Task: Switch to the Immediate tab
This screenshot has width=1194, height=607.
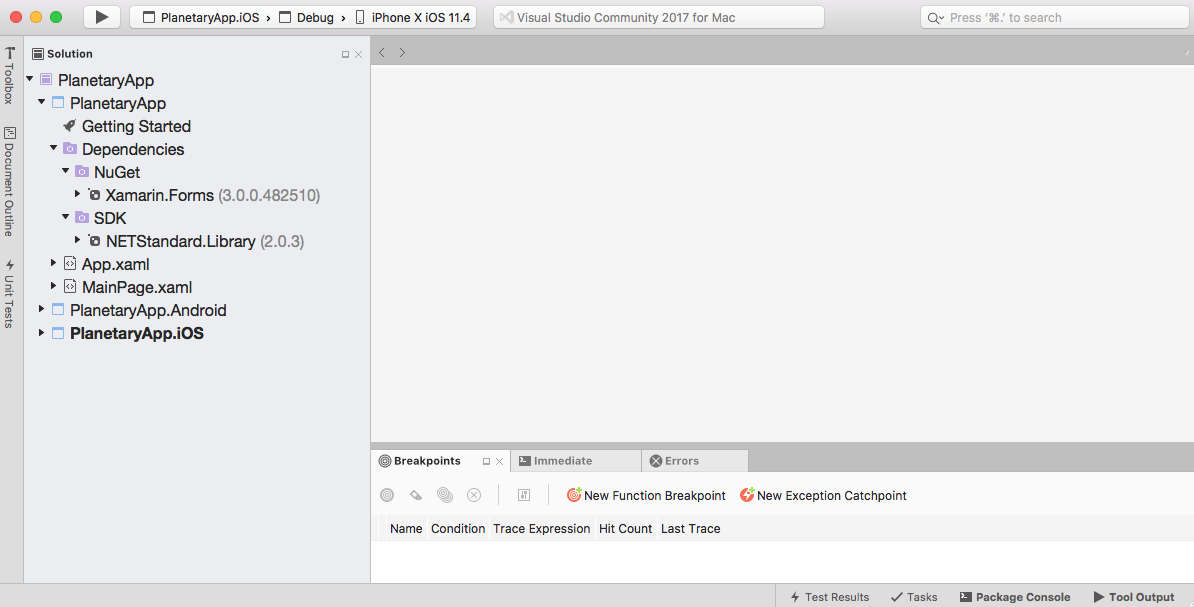Action: pos(575,461)
